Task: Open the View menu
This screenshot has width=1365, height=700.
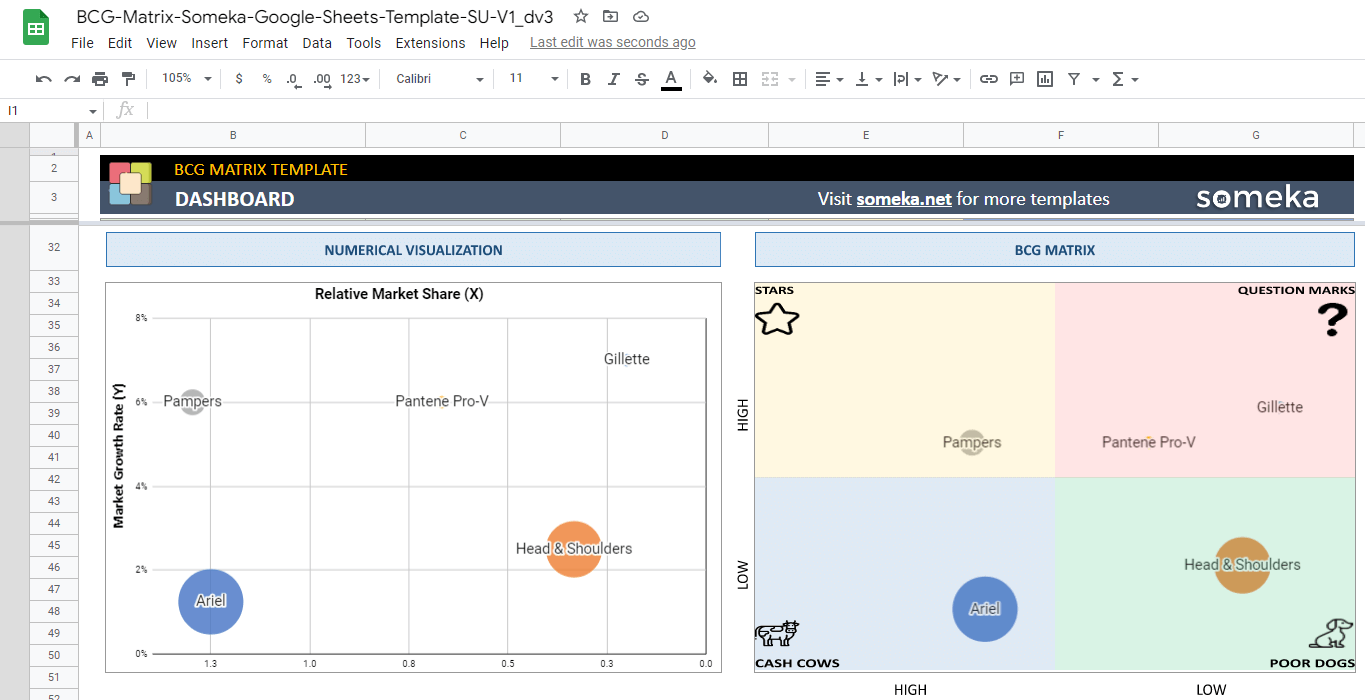Action: [161, 43]
